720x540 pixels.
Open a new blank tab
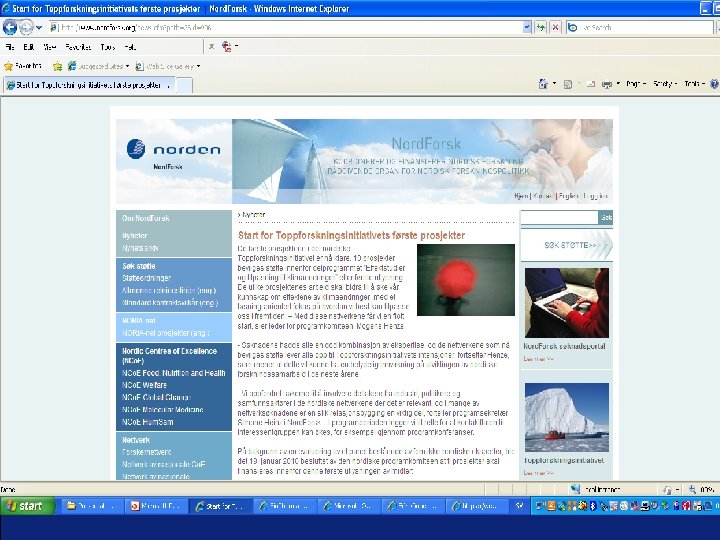pyautogui.click(x=184, y=85)
